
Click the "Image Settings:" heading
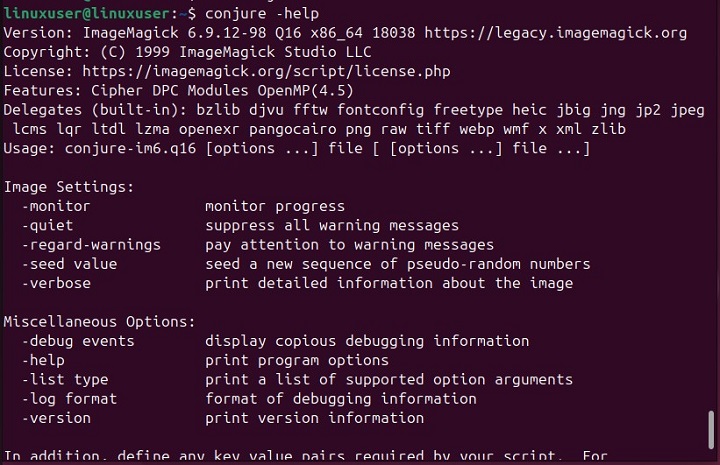[x=68, y=187]
